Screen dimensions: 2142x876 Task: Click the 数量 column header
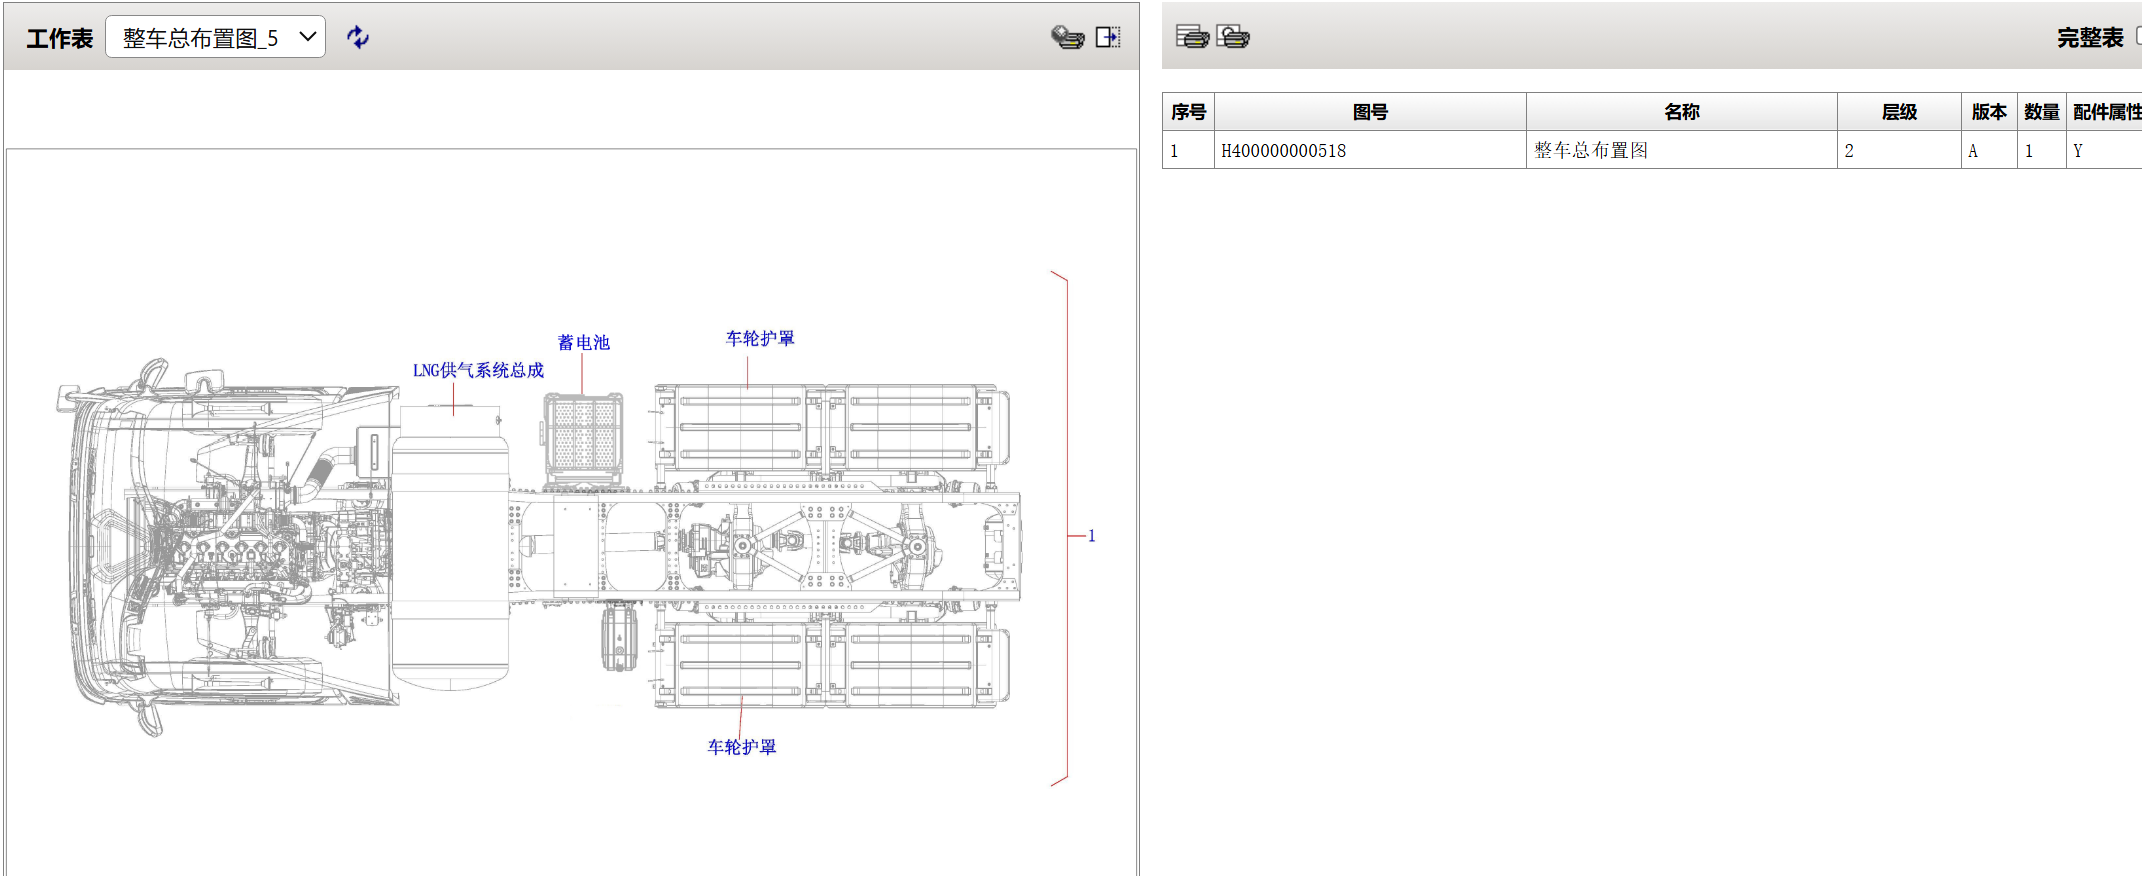pyautogui.click(x=2041, y=112)
